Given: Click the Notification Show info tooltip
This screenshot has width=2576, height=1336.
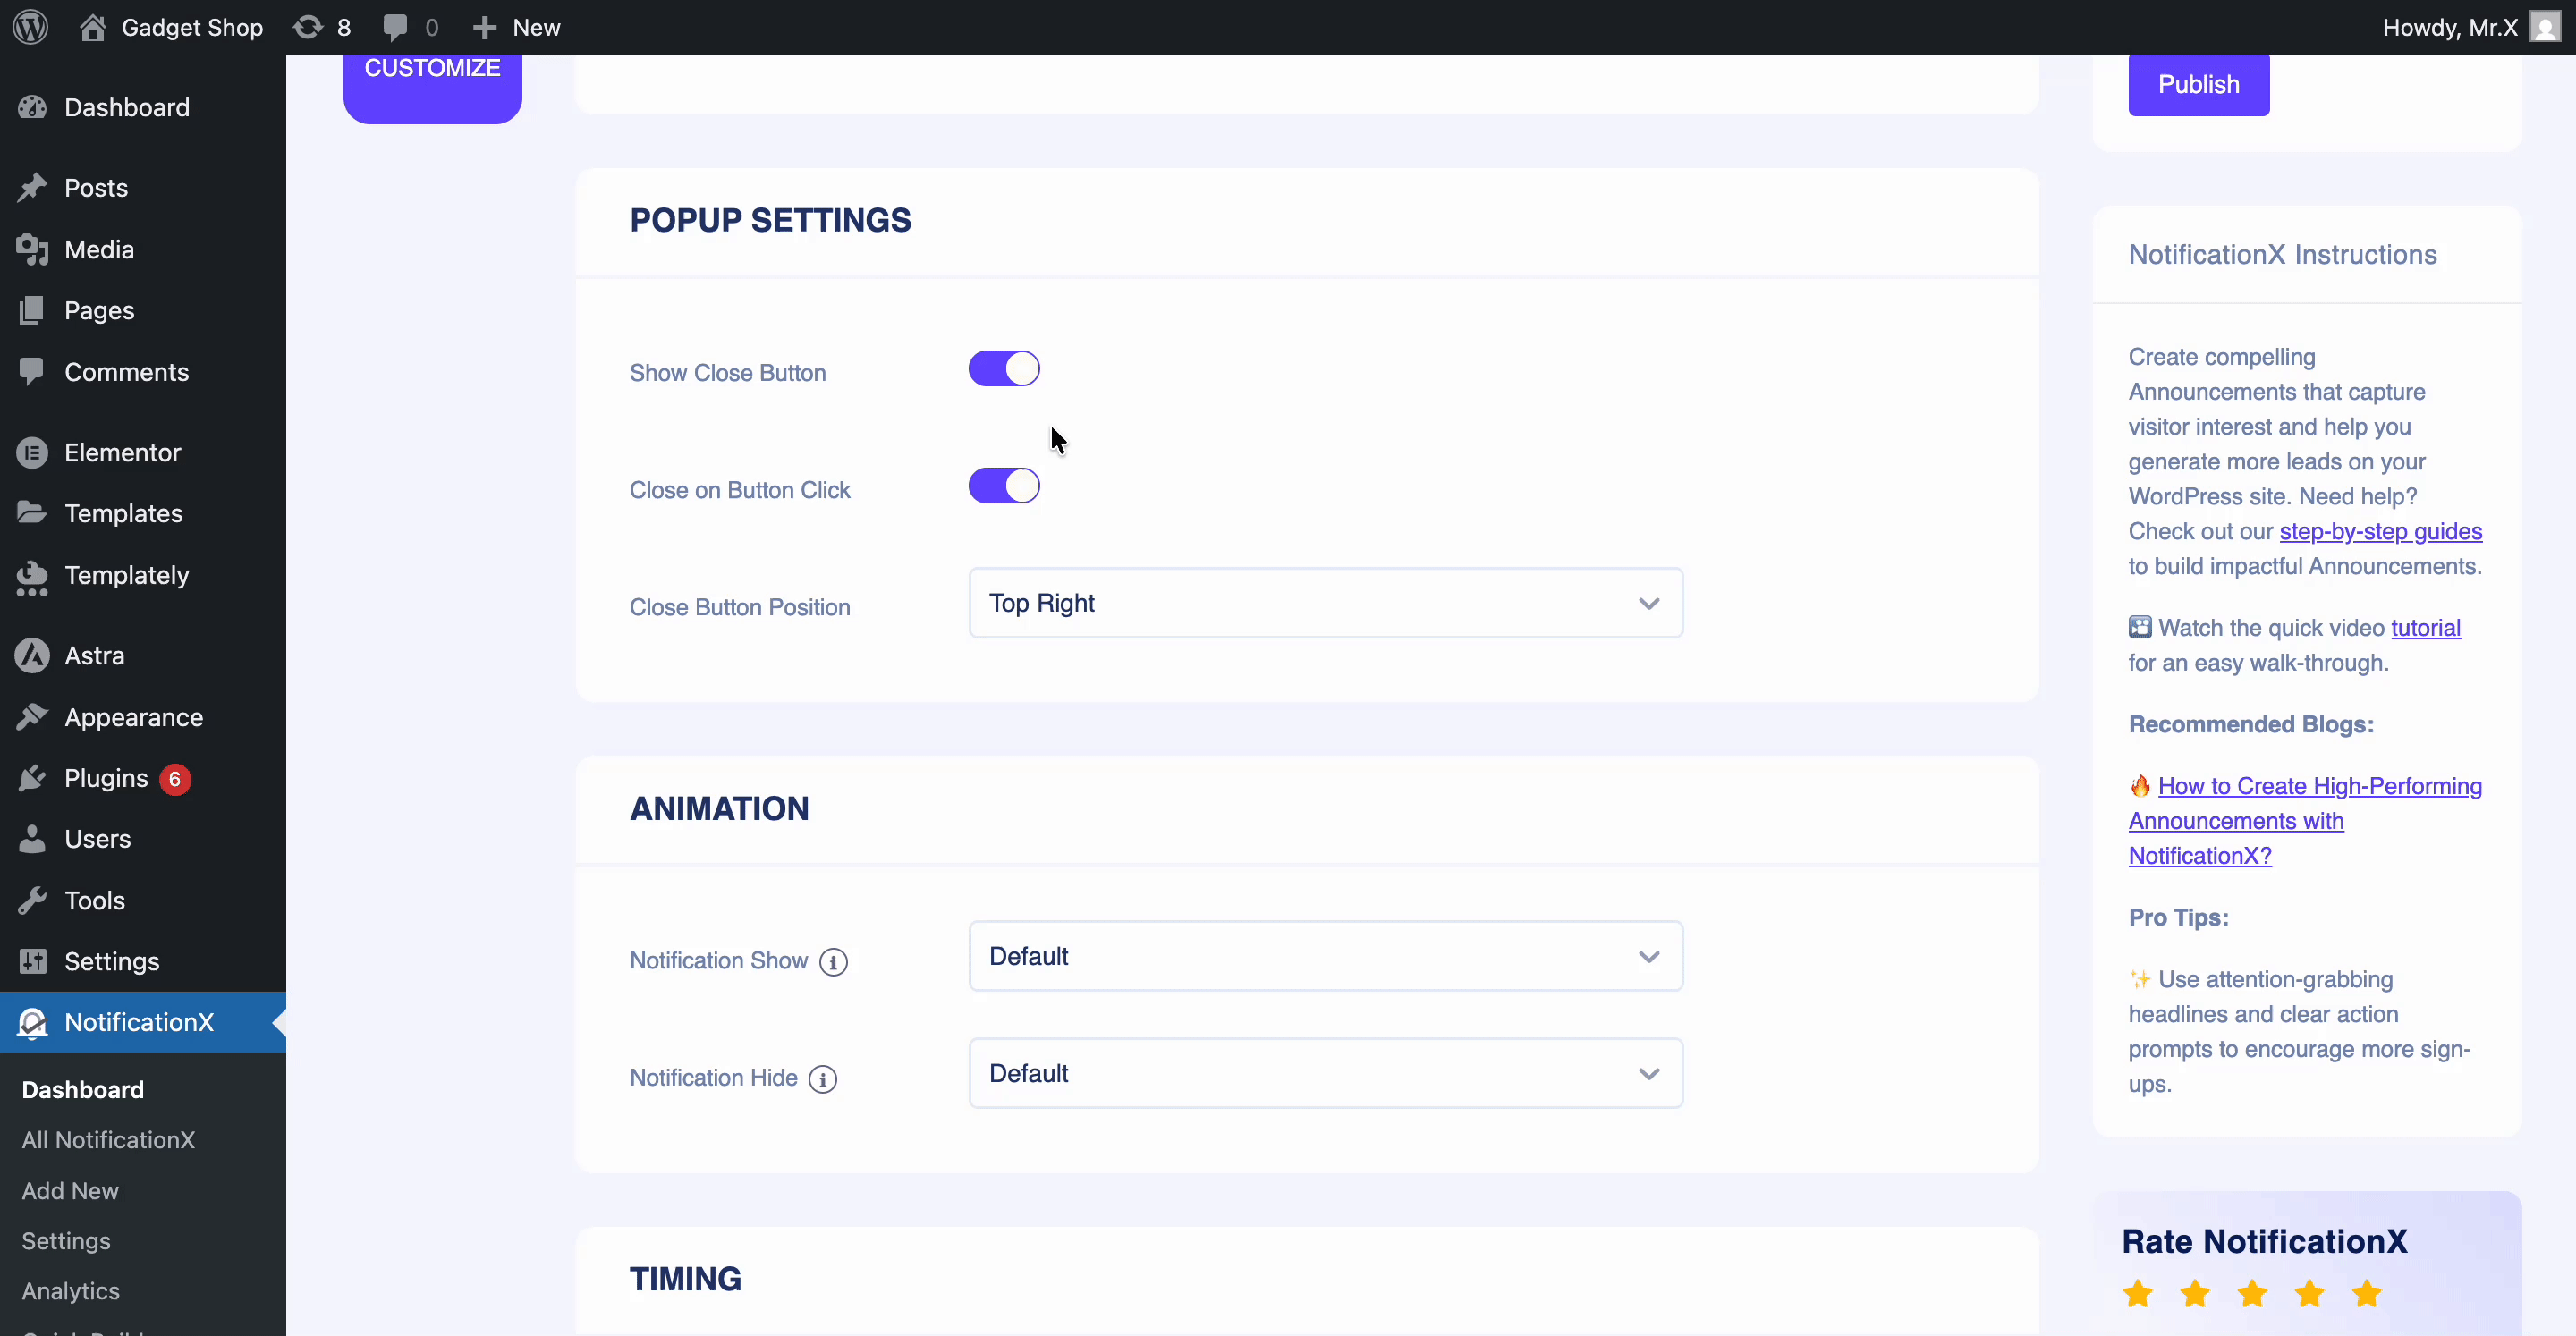Looking at the screenshot, I should [833, 961].
